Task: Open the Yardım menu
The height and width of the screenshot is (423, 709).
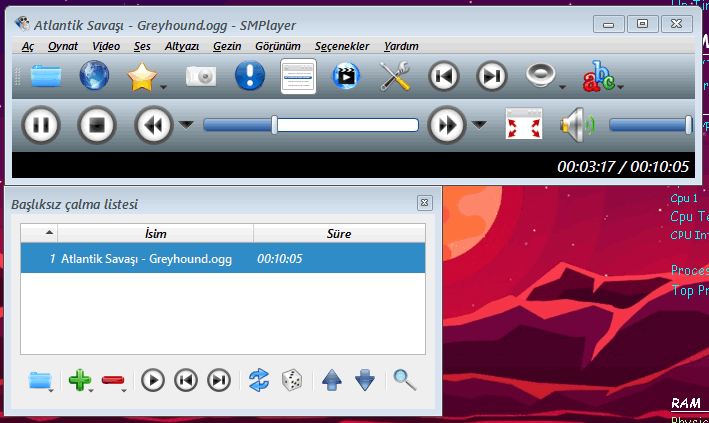Action: coord(401,46)
